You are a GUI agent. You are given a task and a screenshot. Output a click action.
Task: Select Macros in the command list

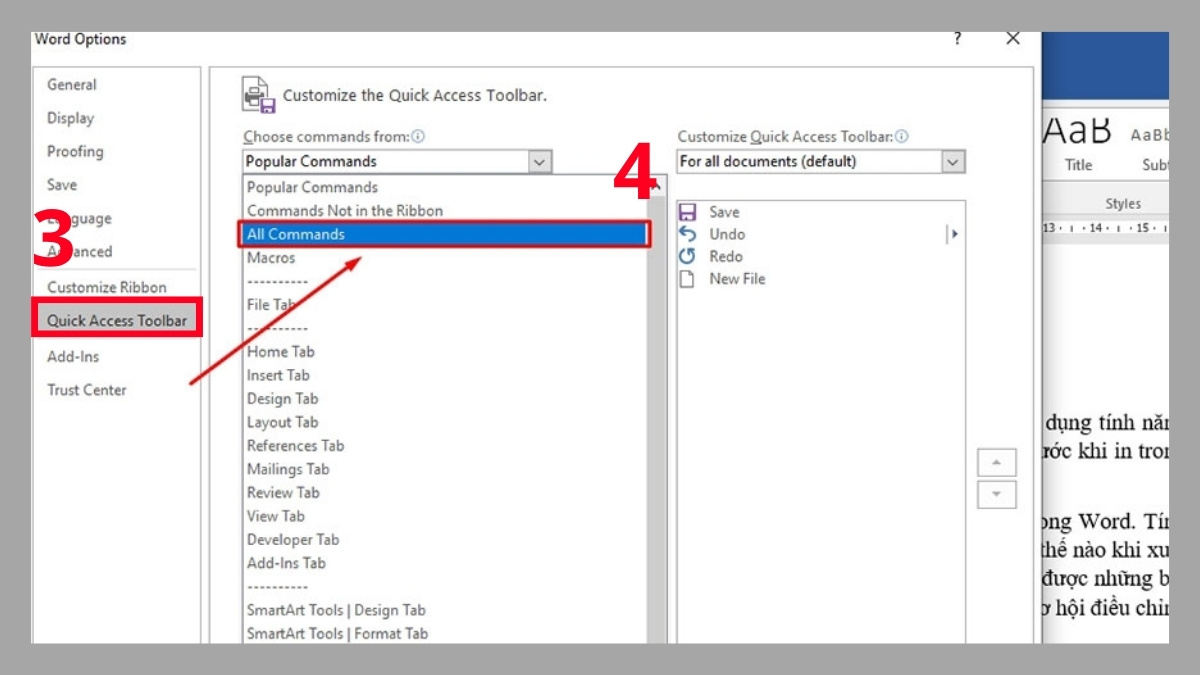point(270,257)
